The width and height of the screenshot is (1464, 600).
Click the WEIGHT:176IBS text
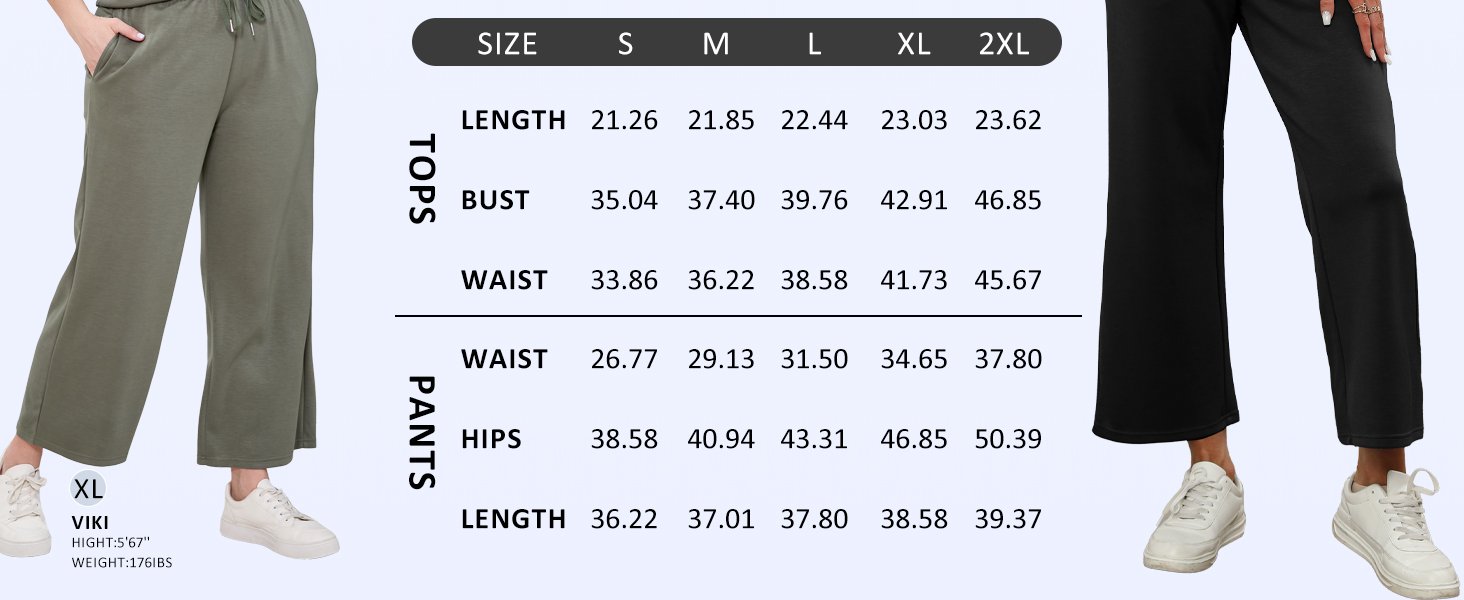[x=122, y=563]
